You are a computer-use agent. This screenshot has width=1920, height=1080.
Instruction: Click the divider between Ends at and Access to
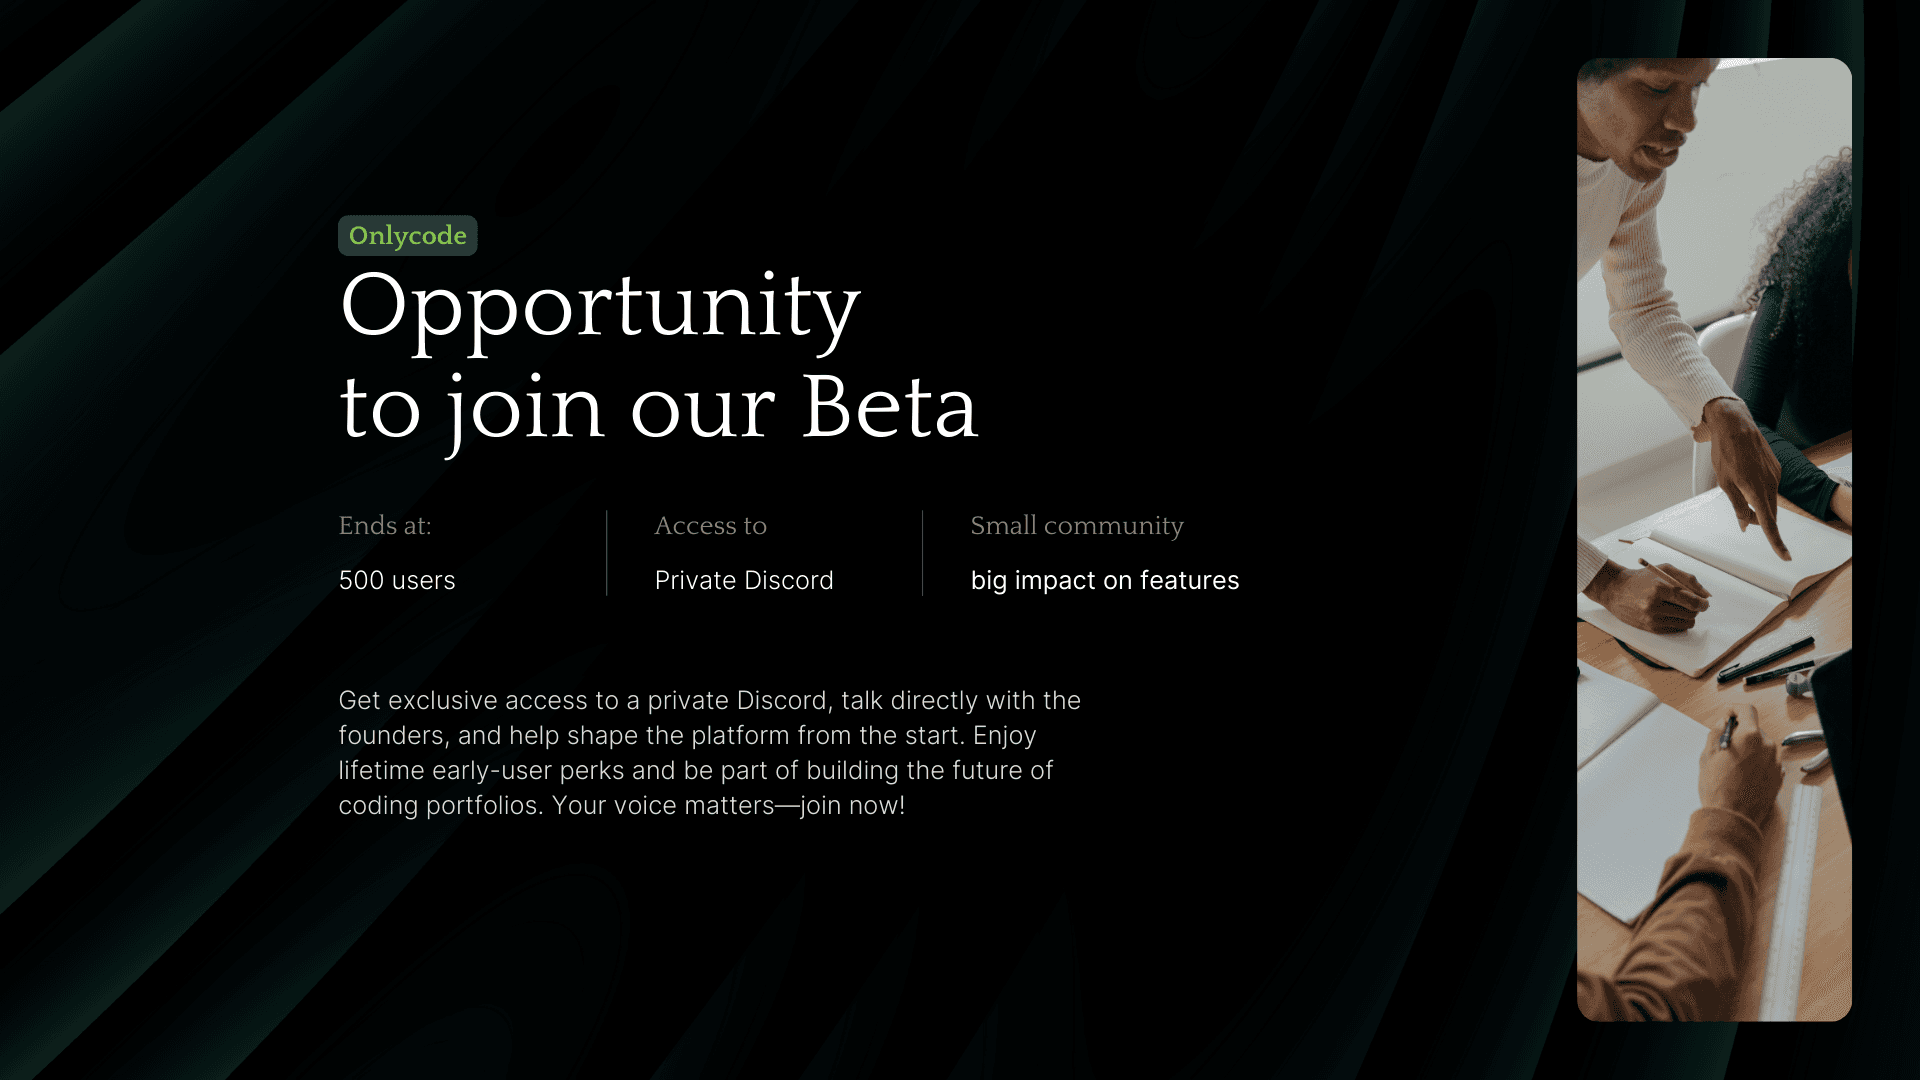click(x=606, y=553)
